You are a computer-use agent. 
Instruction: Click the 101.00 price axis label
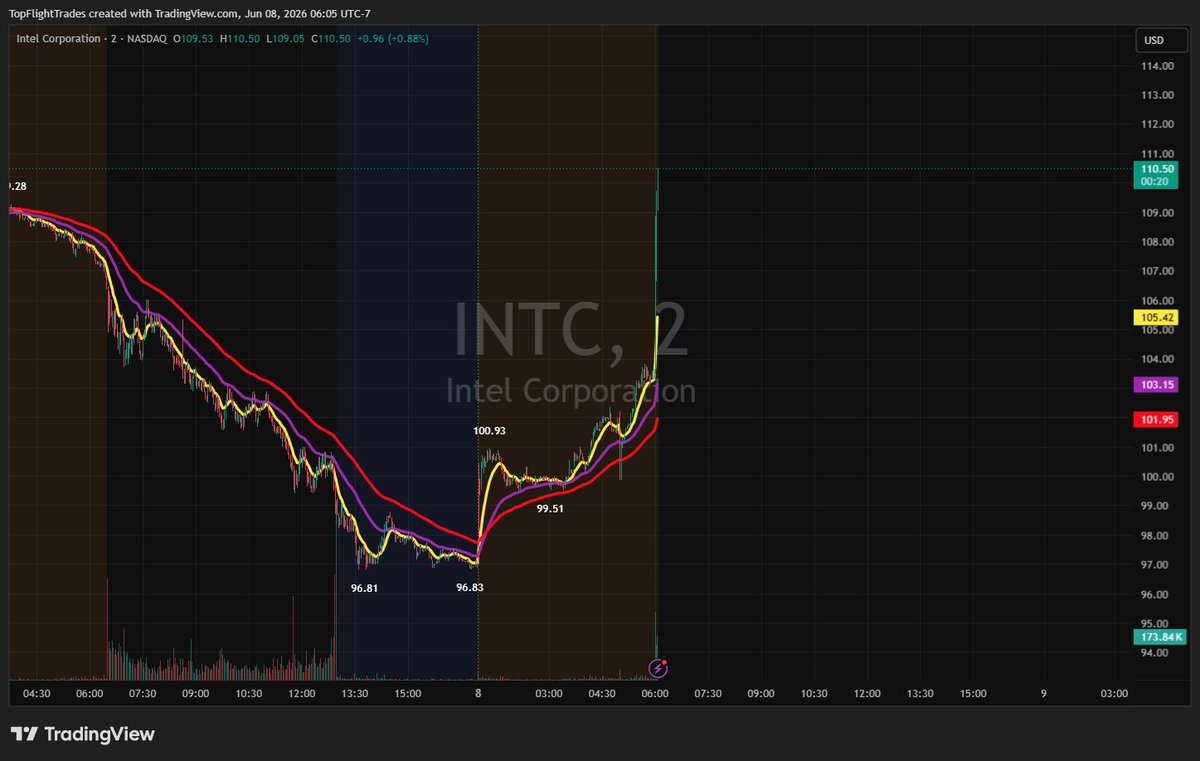[1158, 448]
